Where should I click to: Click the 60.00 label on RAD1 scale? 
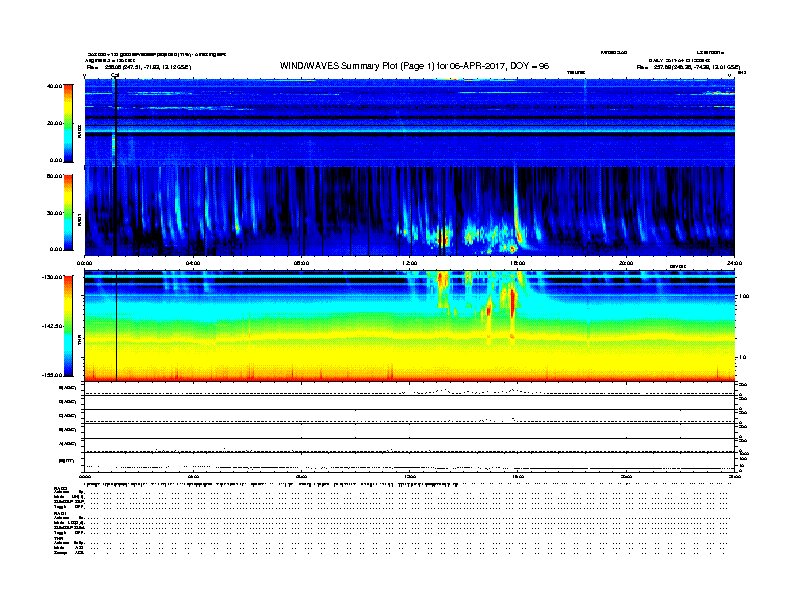(54, 176)
